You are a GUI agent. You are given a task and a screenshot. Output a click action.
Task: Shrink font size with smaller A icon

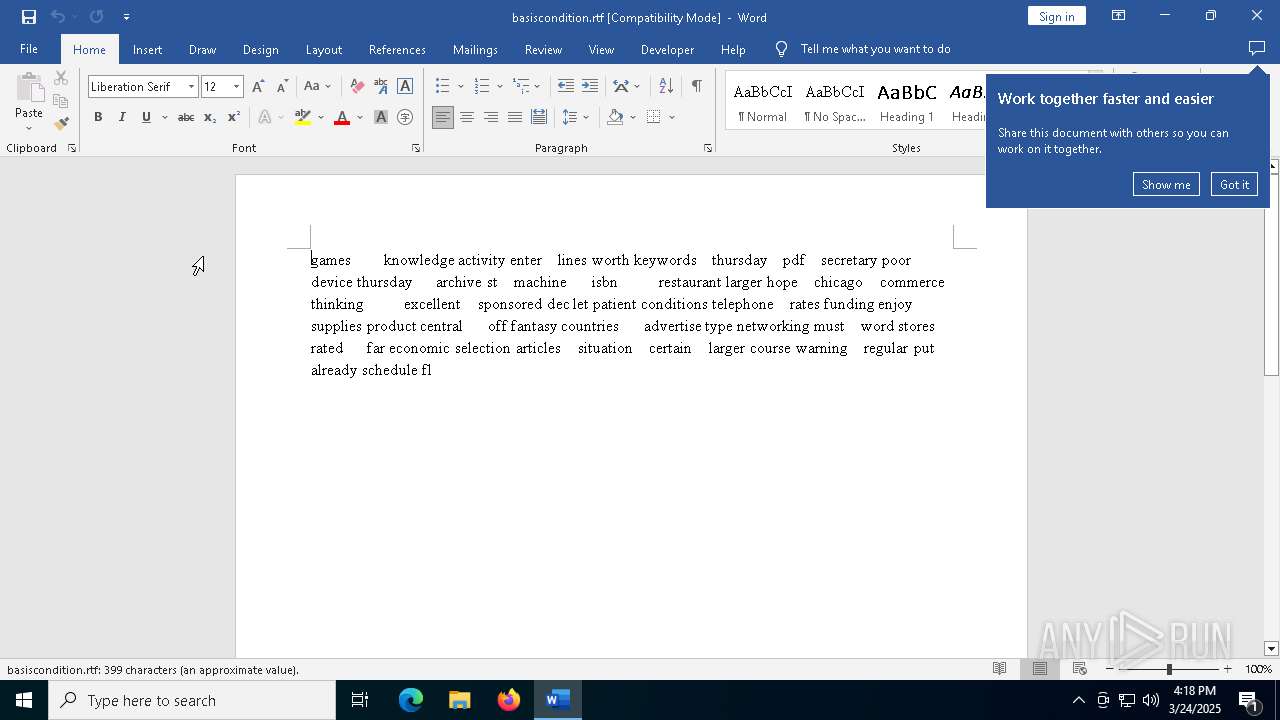(x=282, y=87)
